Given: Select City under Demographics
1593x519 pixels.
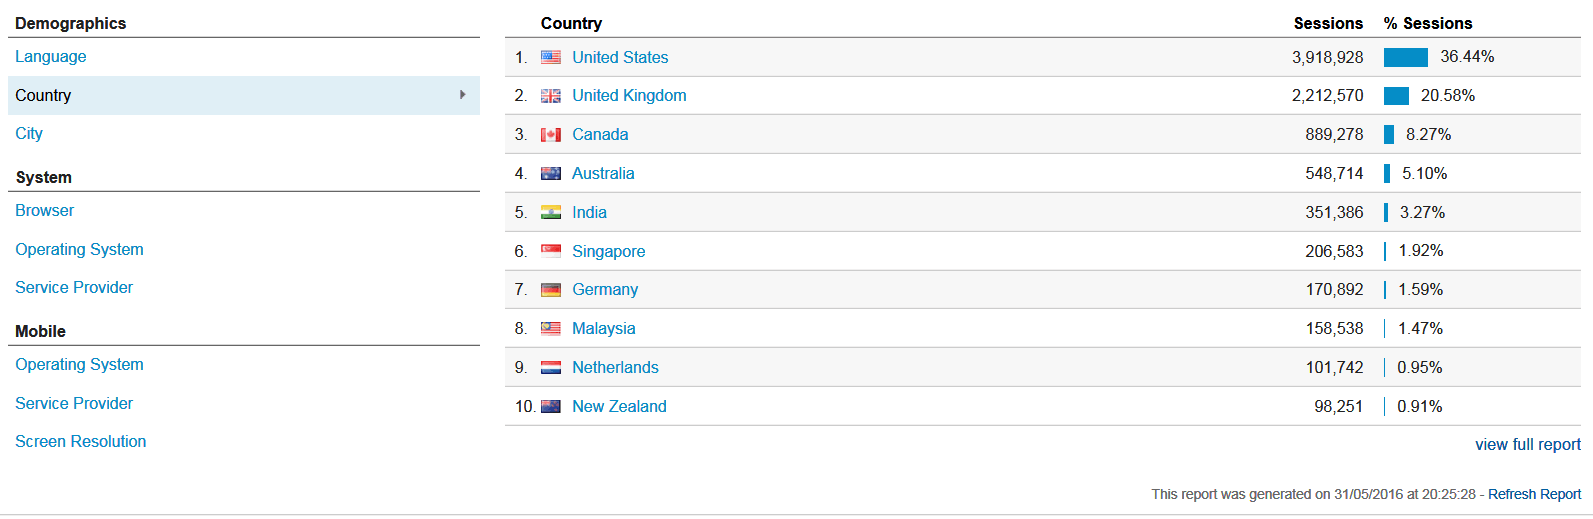Looking at the screenshot, I should point(29,134).
